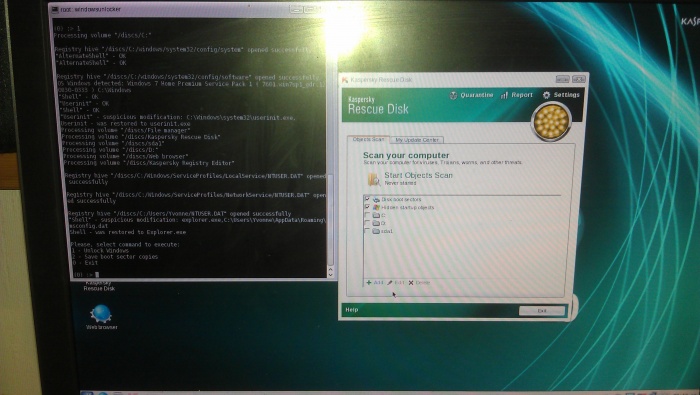Click the Start Objects Scan text link
700x395 pixels.
tap(418, 175)
